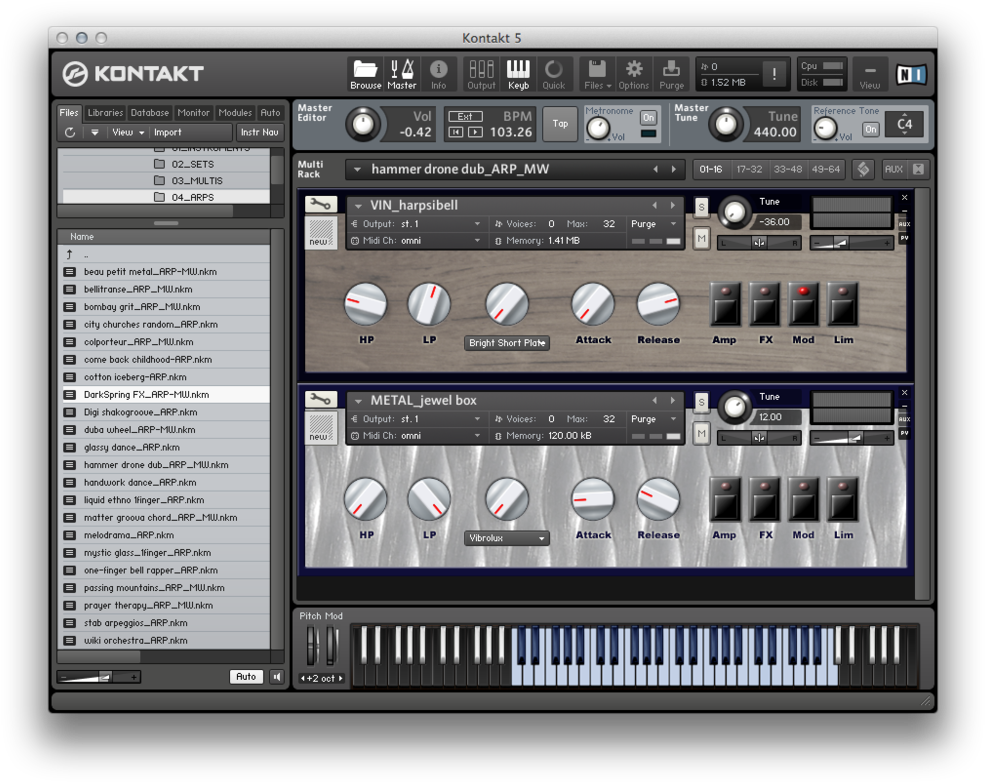Screen dimensions: 985x782
Task: Switch to the Database tab
Action: [150, 112]
